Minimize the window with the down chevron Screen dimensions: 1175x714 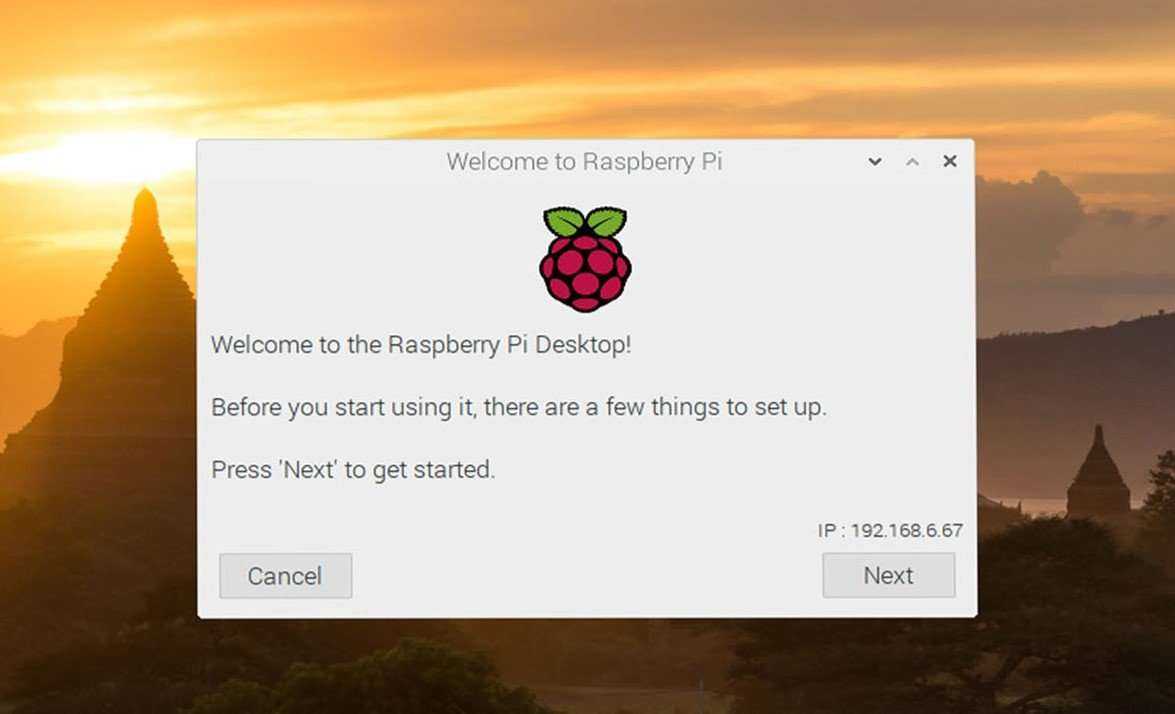click(x=875, y=161)
